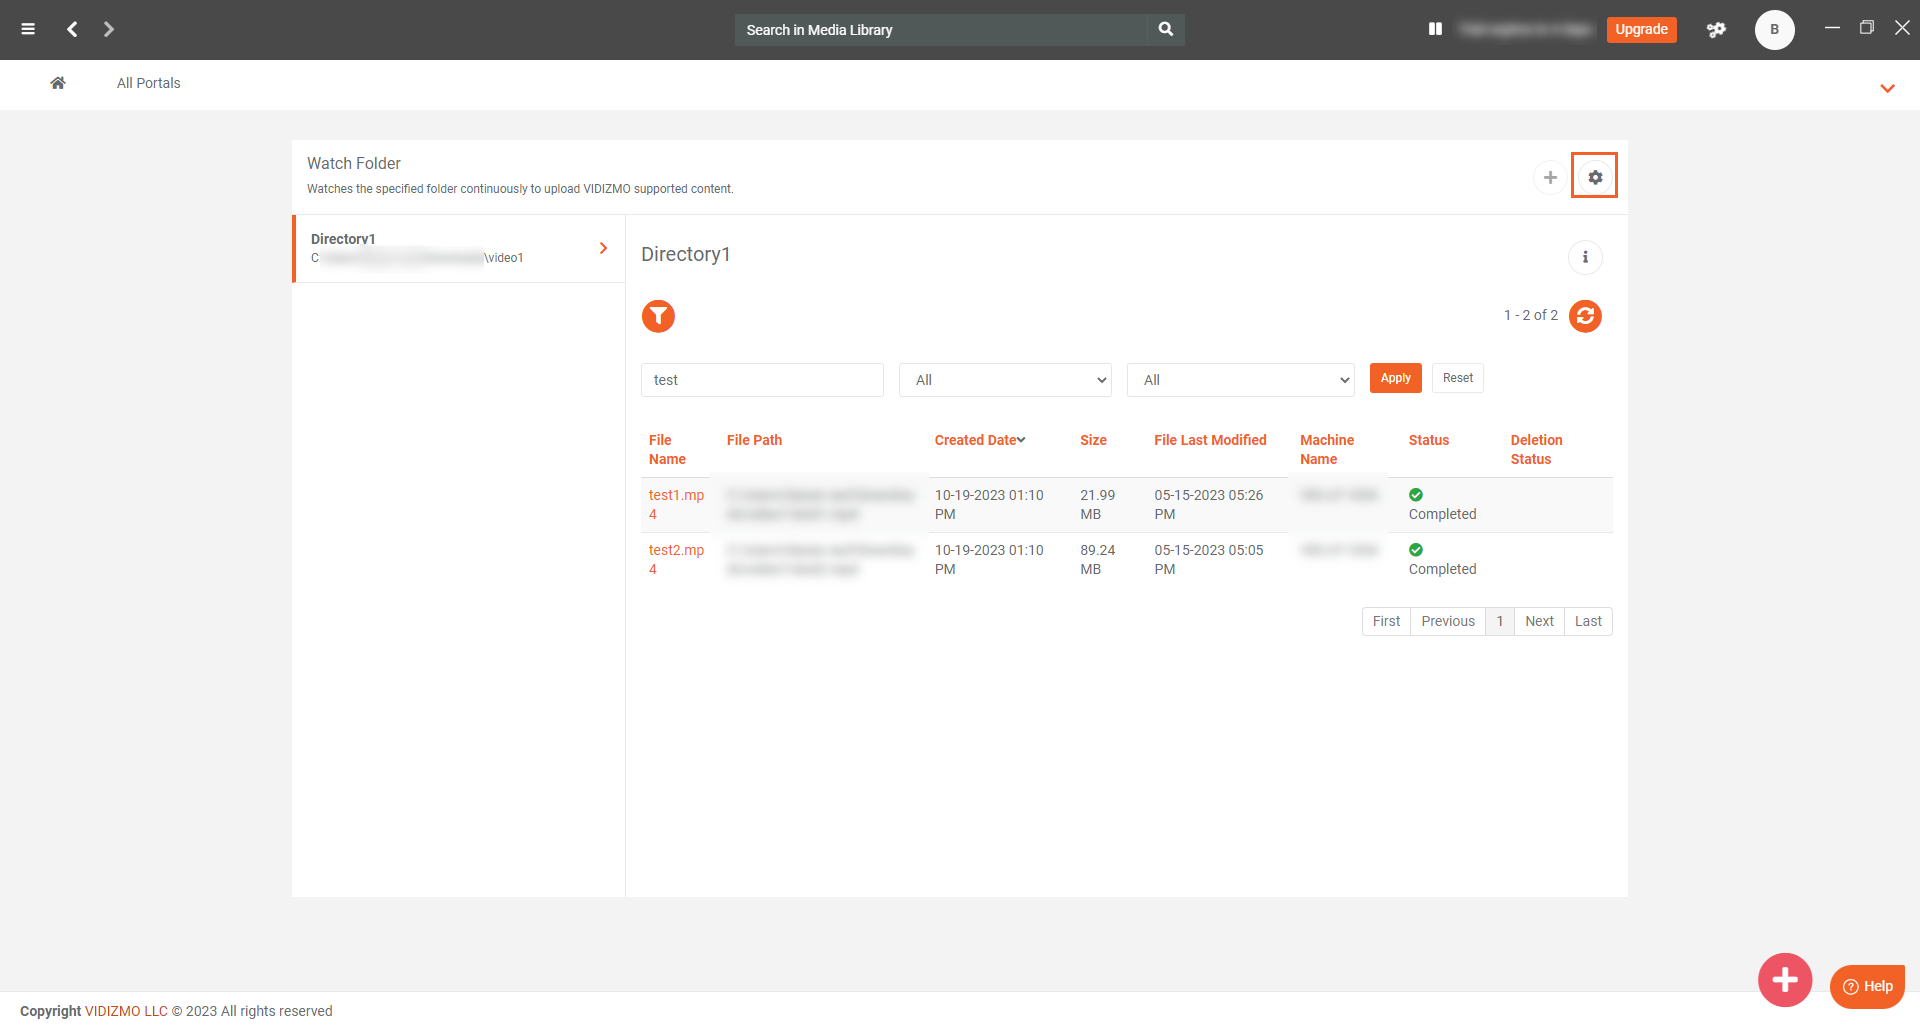
Task: Expand the red chevron in breadcrumb bar
Action: pyautogui.click(x=1887, y=88)
